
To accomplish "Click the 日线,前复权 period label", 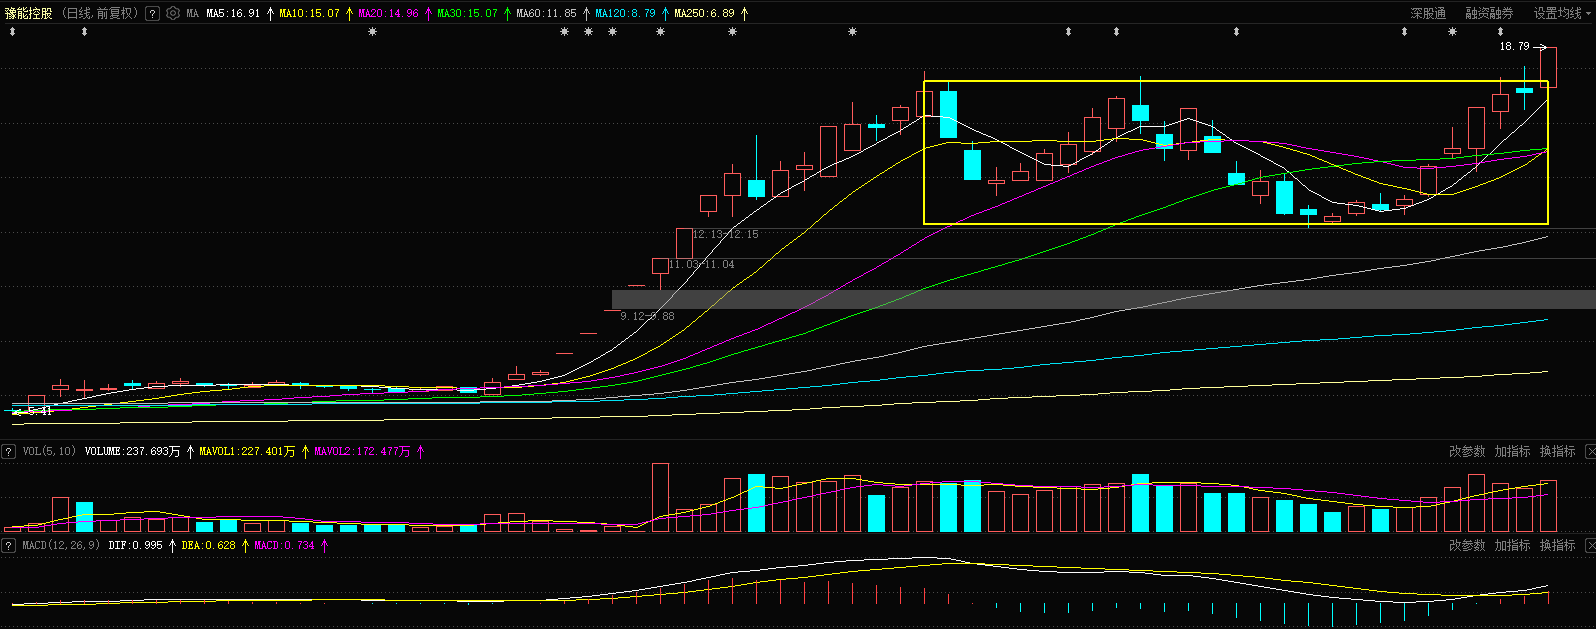I will [x=99, y=13].
